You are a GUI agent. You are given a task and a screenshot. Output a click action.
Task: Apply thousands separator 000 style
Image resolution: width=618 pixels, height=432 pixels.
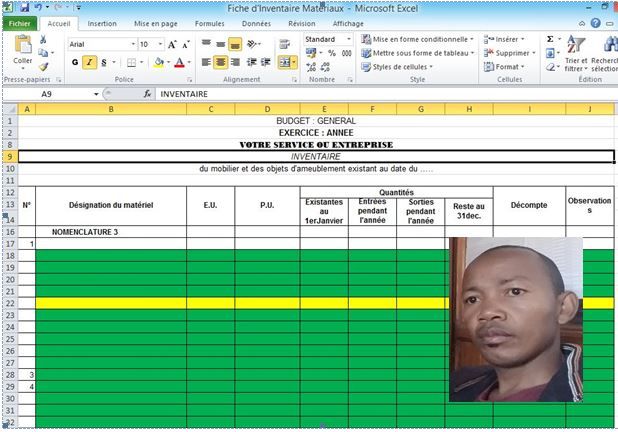346,53
